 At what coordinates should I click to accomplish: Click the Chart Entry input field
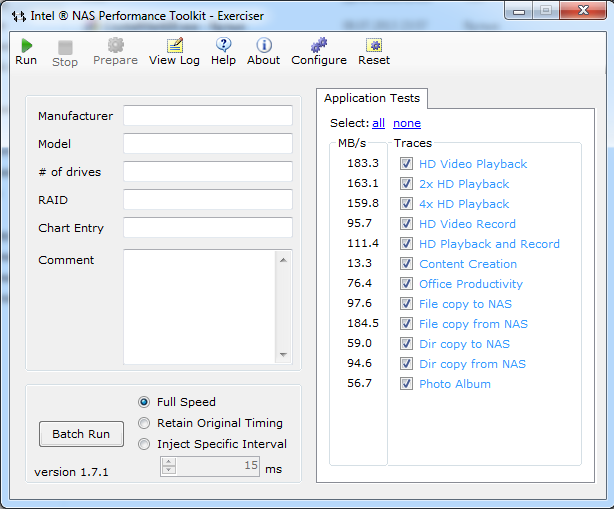pyautogui.click(x=208, y=227)
